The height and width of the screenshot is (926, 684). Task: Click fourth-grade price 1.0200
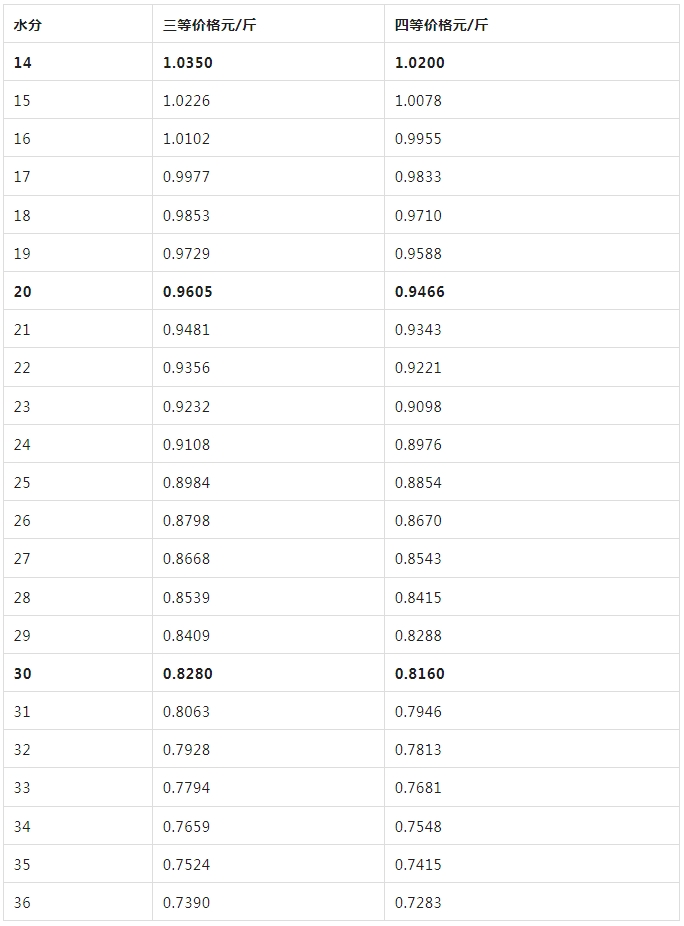click(420, 63)
